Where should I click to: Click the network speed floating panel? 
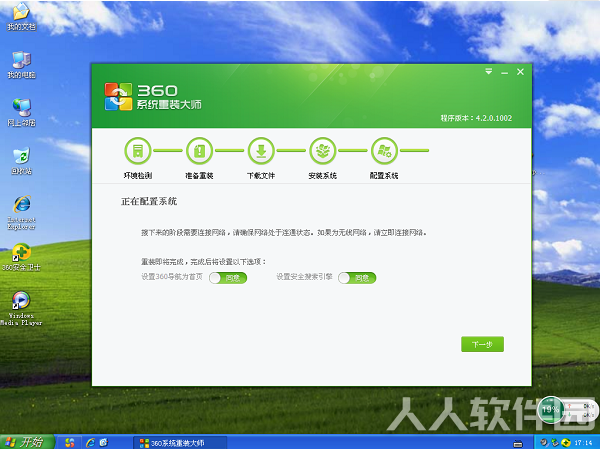click(579, 411)
